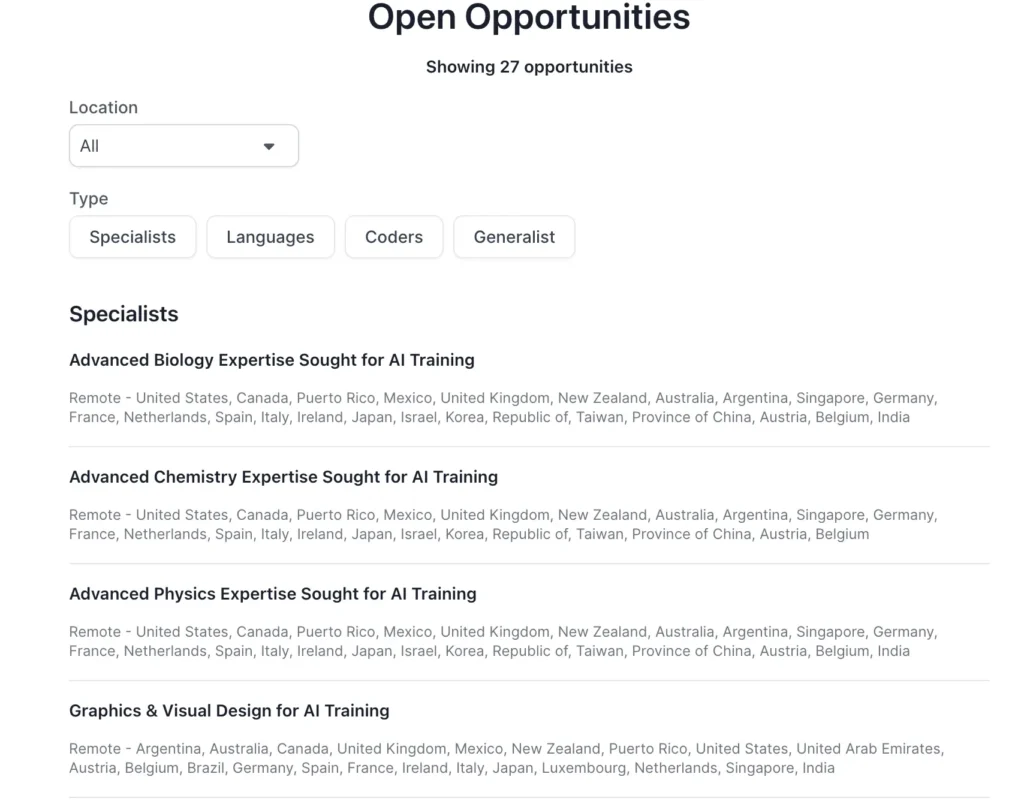Toggle the Coders filter

pos(393,237)
